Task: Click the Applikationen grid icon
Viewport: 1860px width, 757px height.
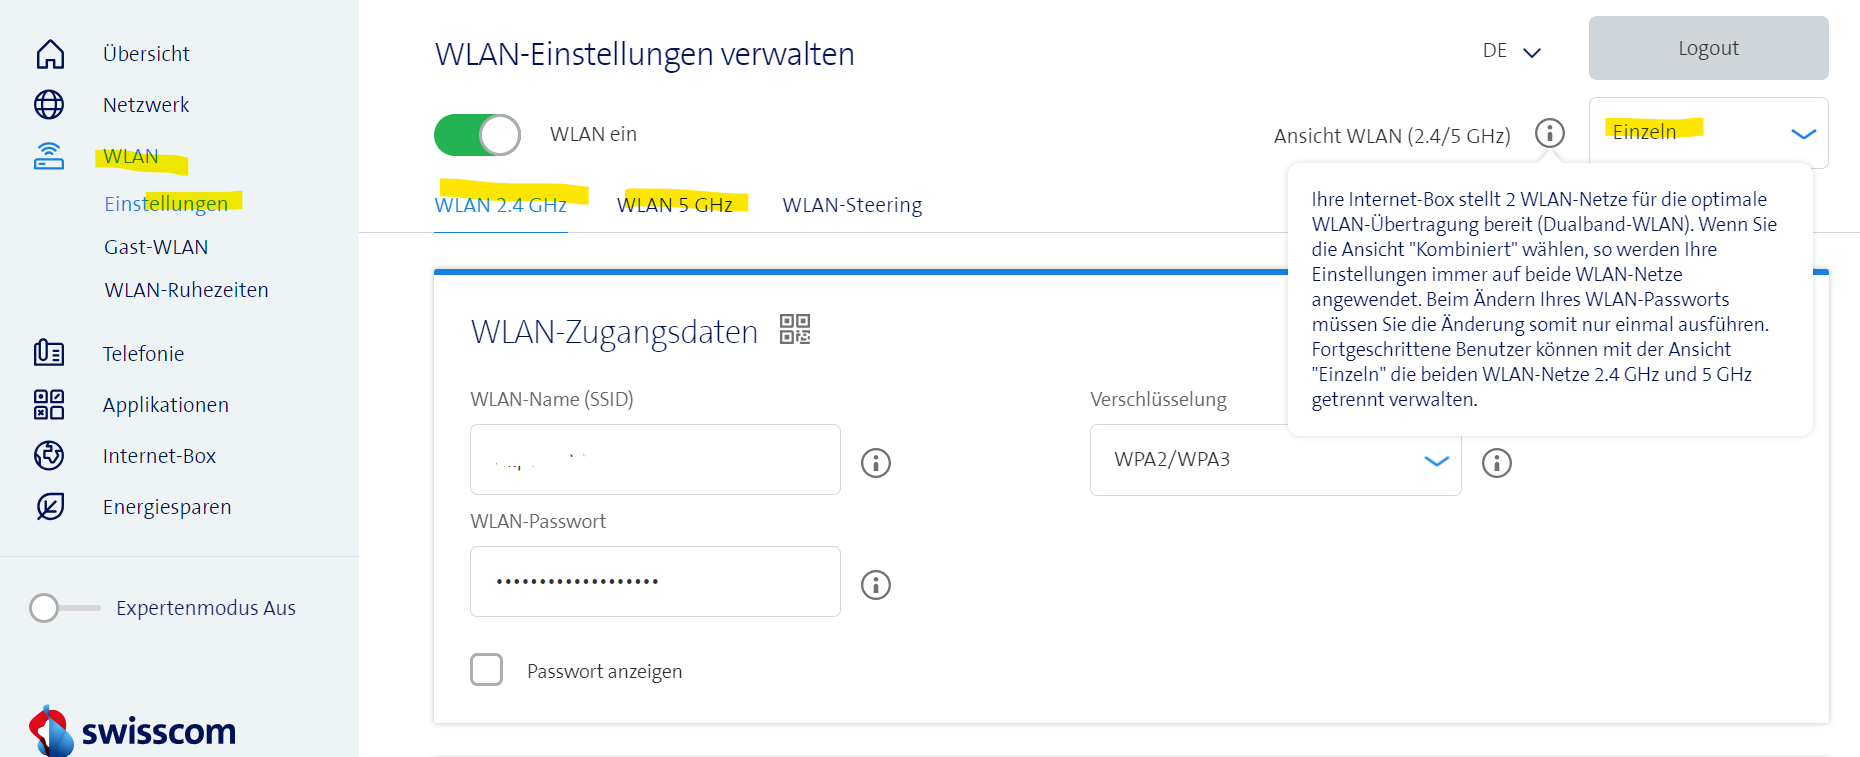Action: (49, 404)
